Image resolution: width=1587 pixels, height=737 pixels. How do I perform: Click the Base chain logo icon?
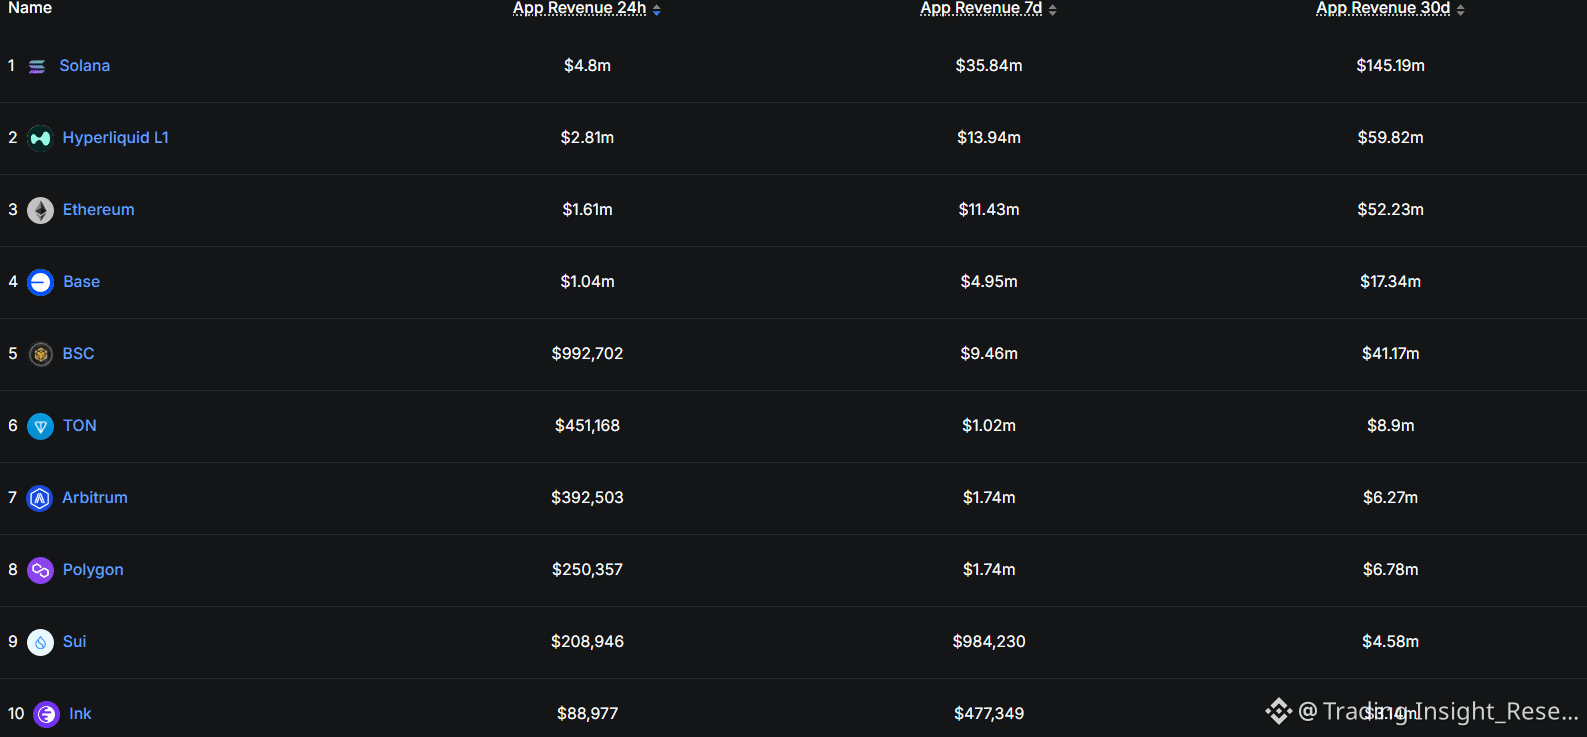click(x=40, y=282)
